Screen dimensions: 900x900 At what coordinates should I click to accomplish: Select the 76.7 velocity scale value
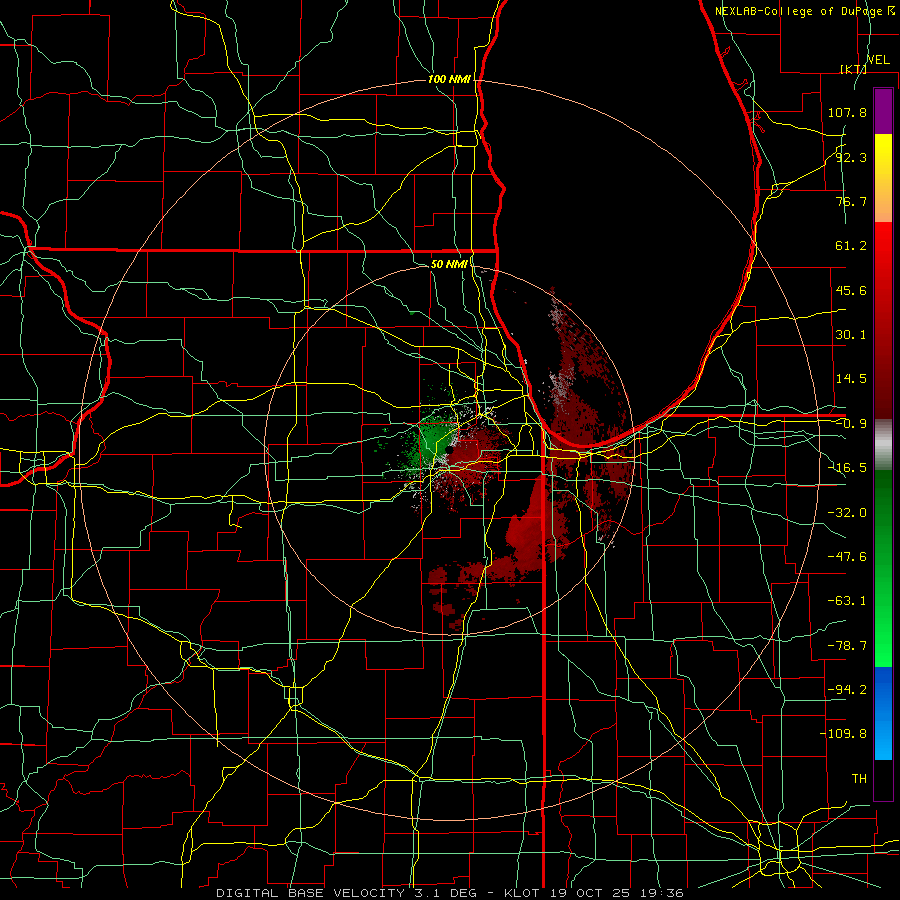point(851,201)
